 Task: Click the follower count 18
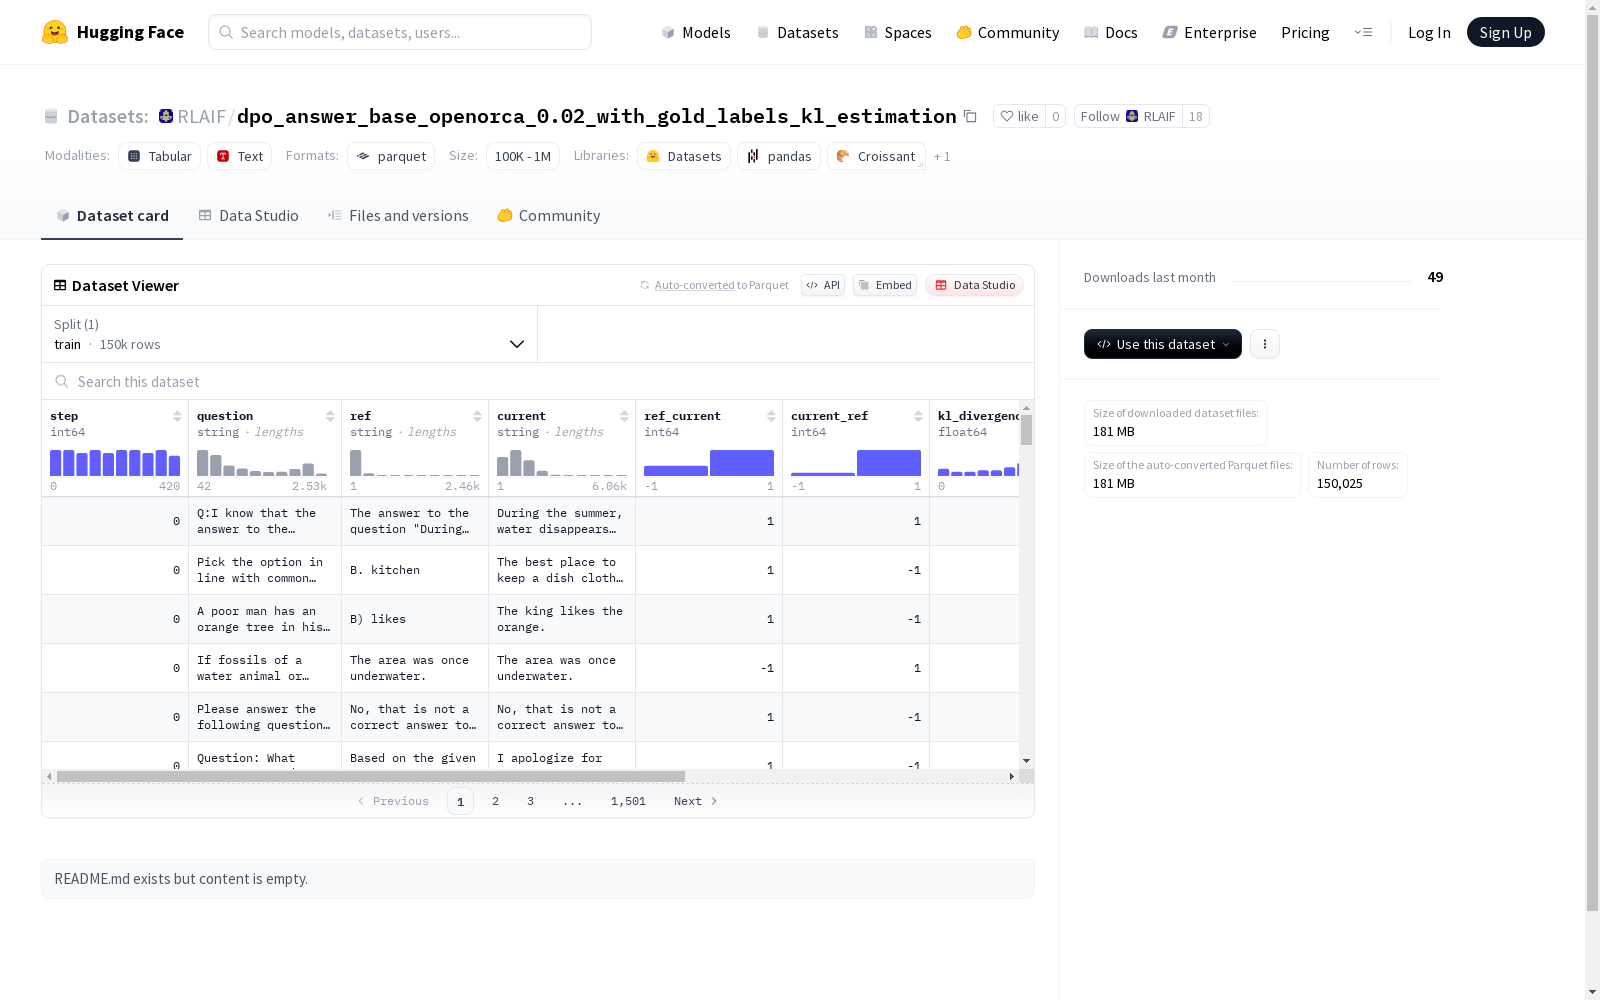pos(1196,116)
